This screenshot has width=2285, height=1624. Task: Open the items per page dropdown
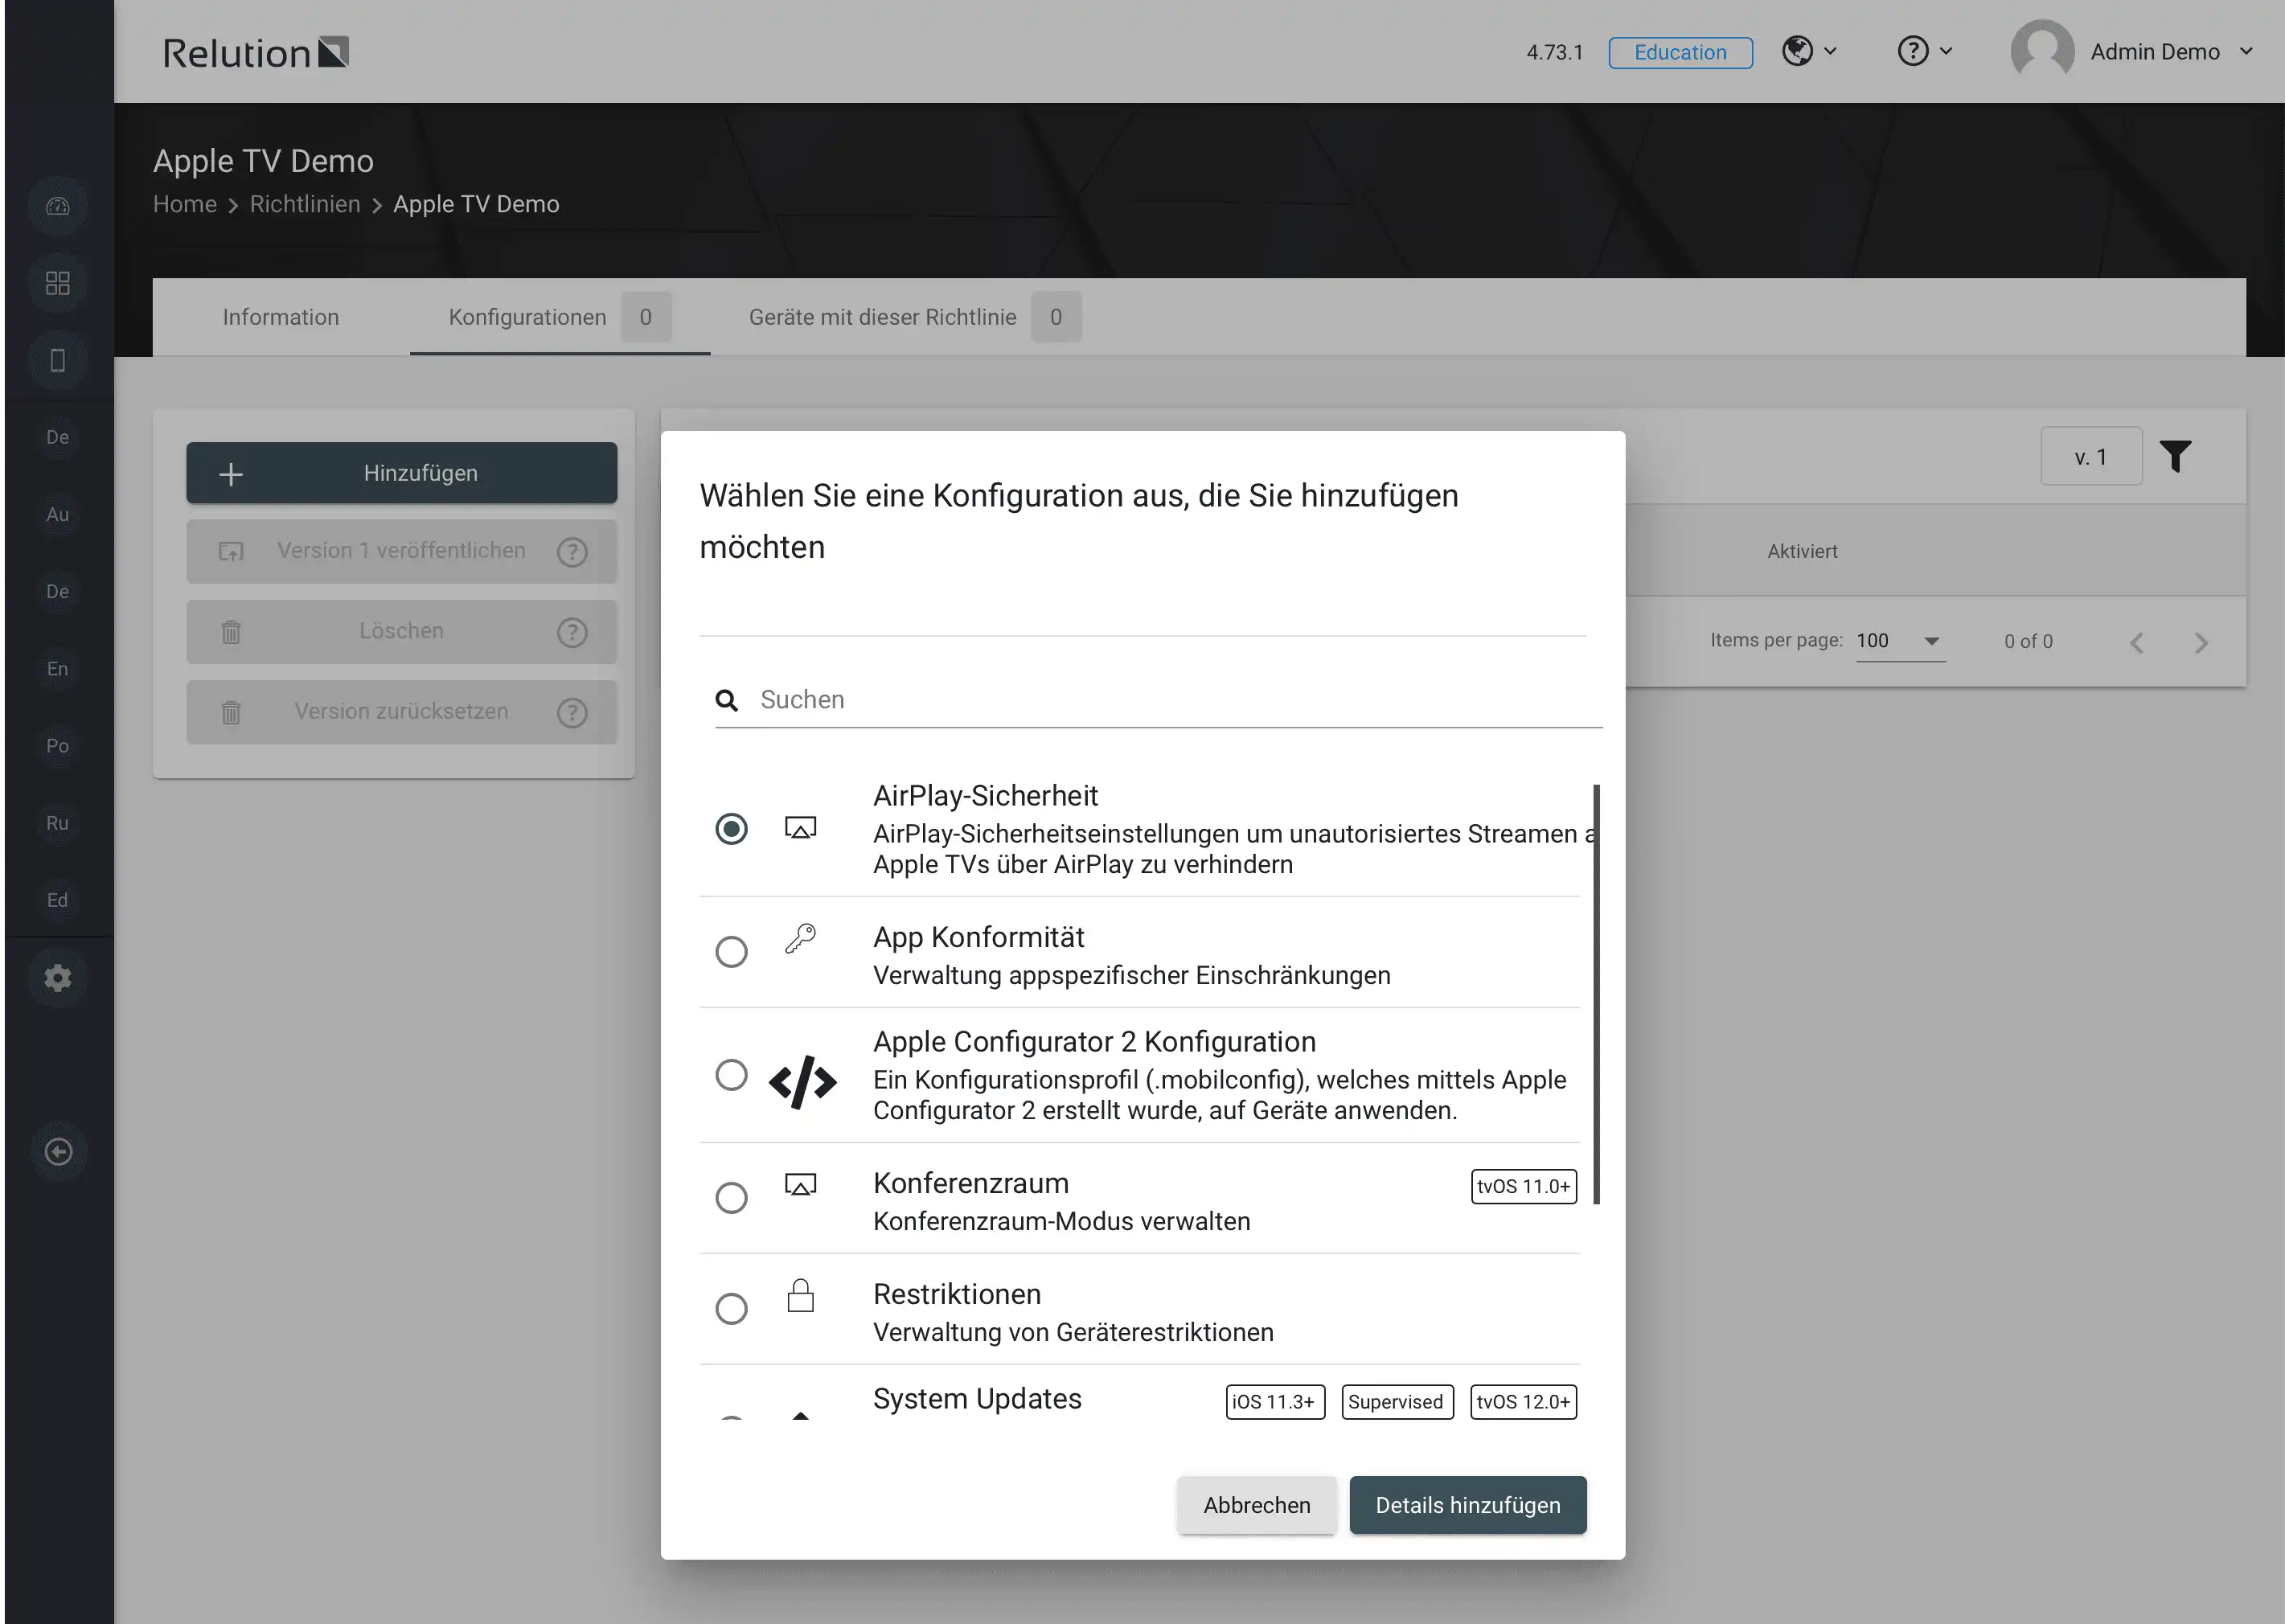click(1900, 641)
